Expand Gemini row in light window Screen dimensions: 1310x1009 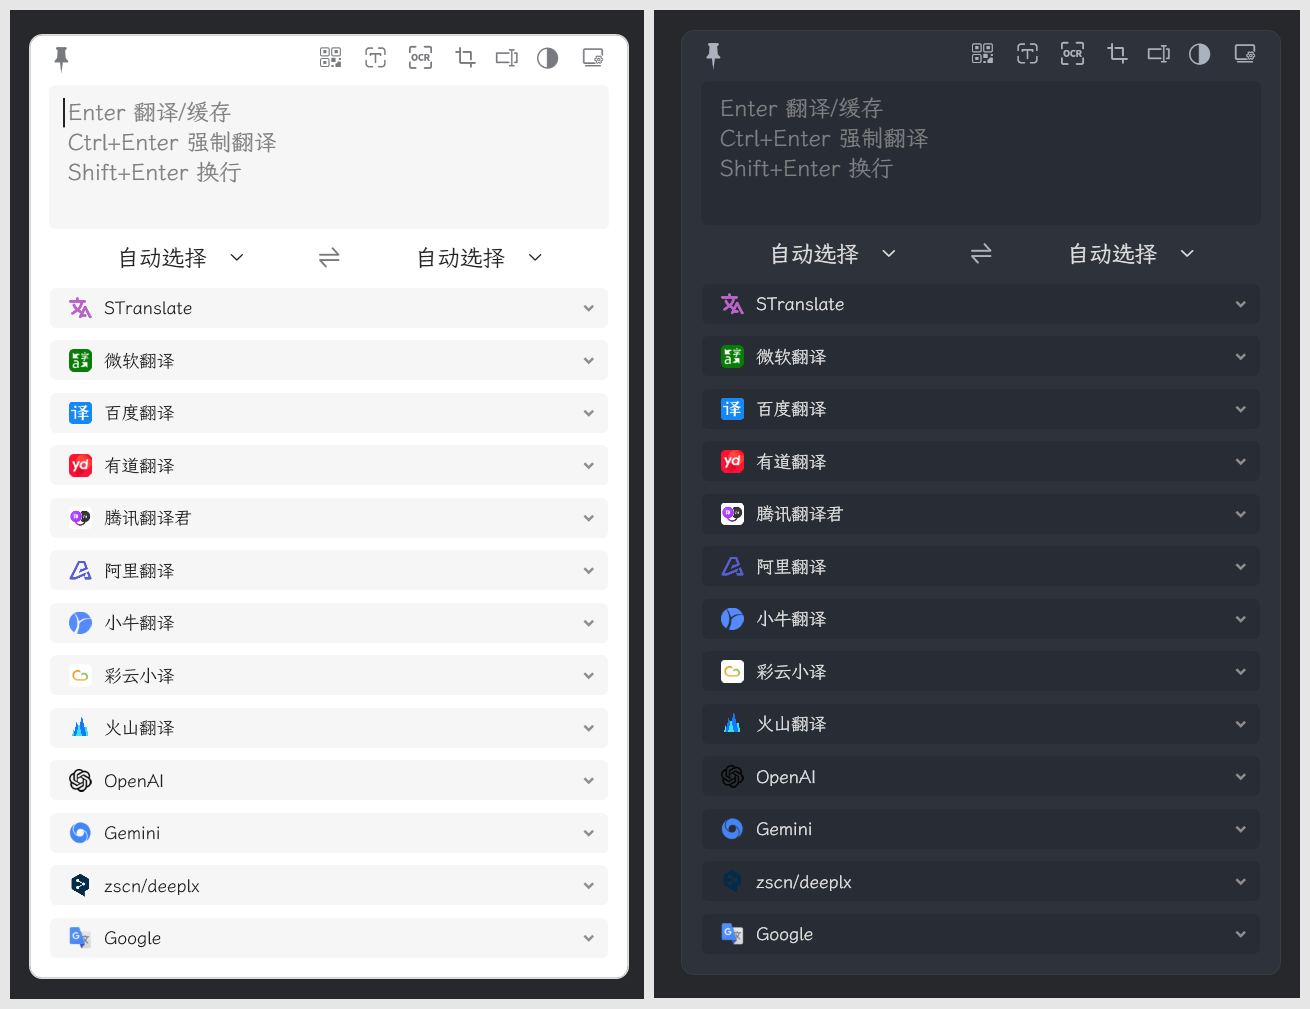tap(329, 833)
